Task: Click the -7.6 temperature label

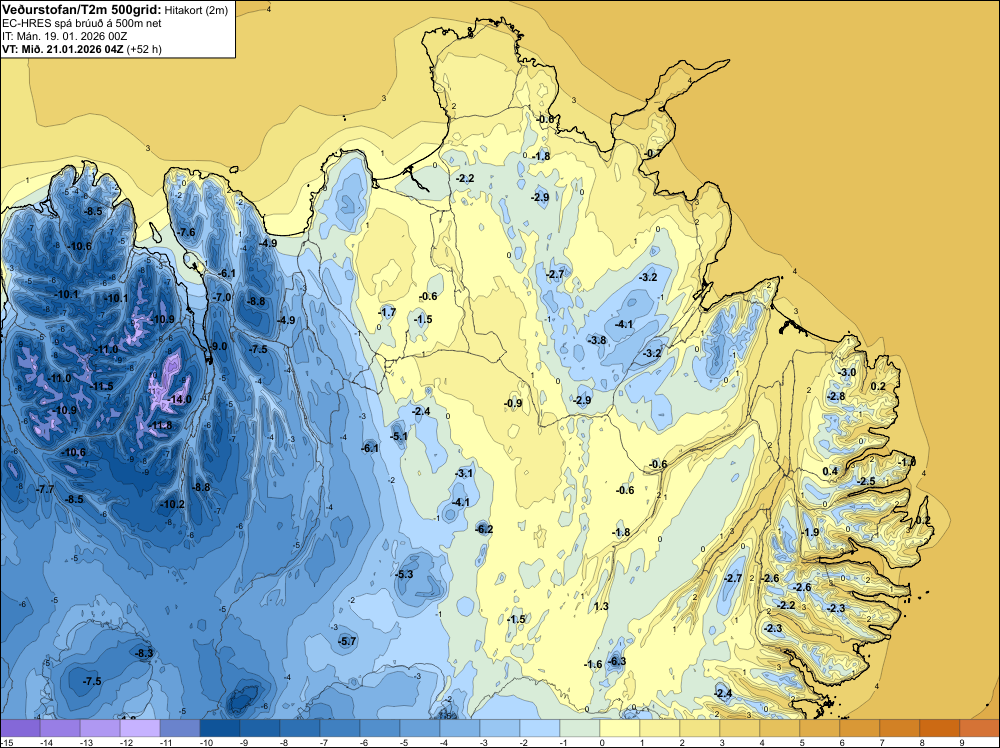Action: point(187,232)
